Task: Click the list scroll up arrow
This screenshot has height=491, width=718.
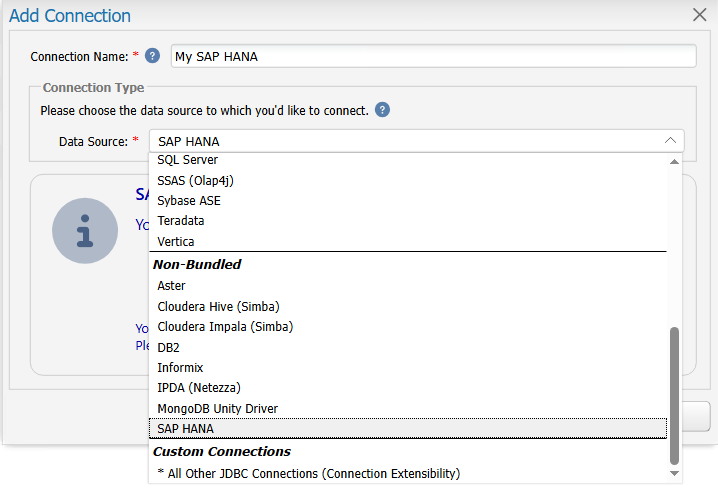Action: pos(674,162)
